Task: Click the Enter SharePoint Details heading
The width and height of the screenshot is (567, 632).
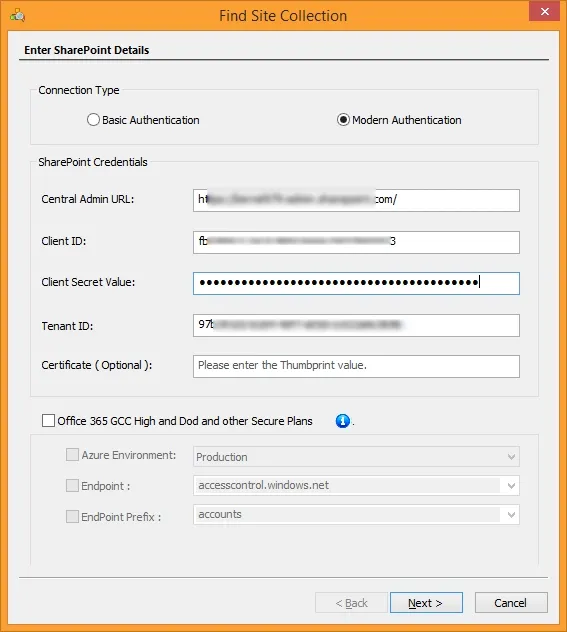Action: [87, 50]
